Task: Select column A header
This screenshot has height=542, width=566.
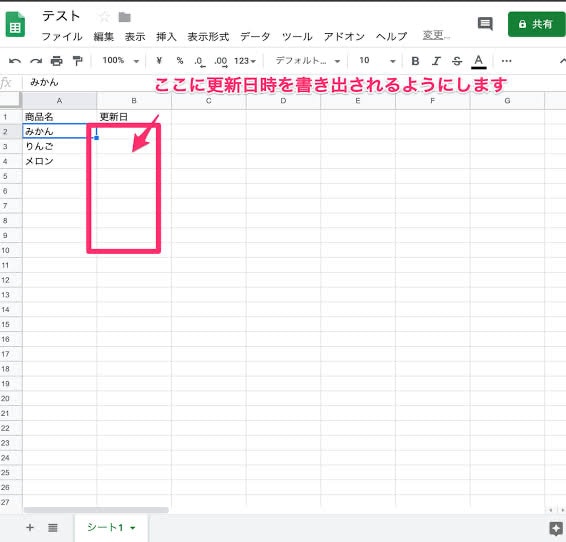Action: (60, 101)
